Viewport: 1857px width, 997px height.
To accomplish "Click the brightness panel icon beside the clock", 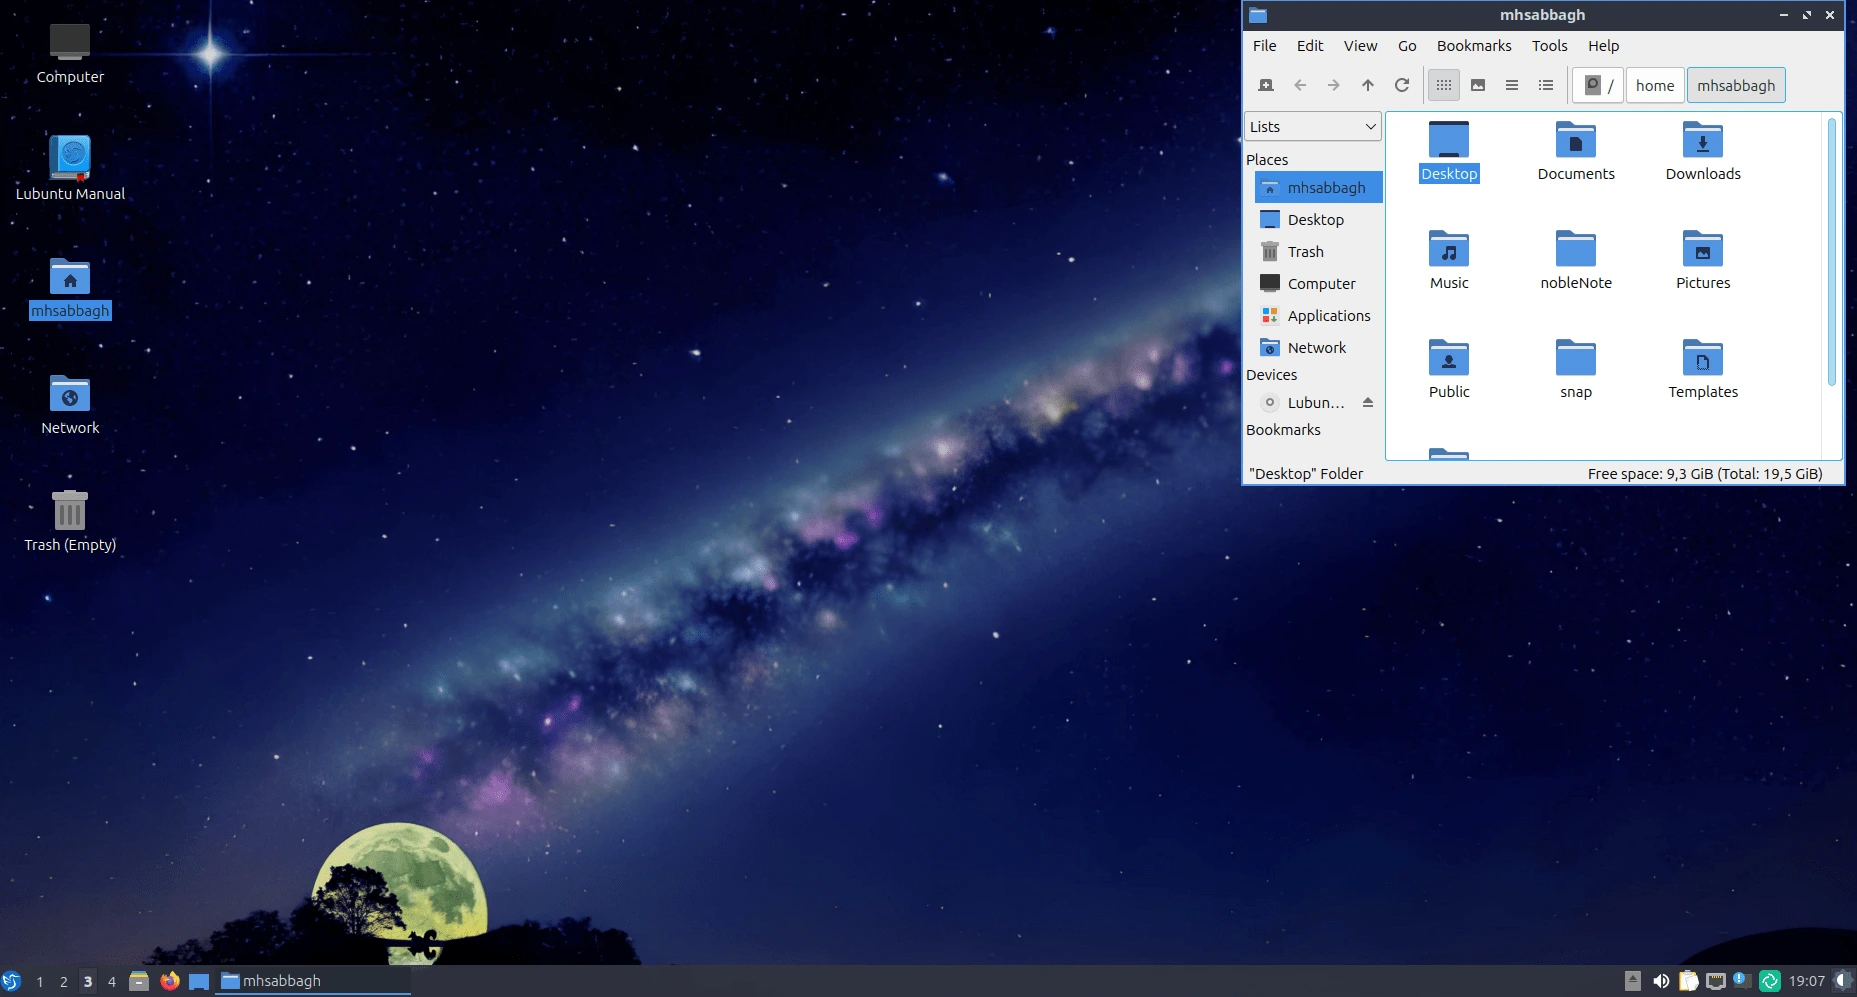I will tap(1844, 981).
